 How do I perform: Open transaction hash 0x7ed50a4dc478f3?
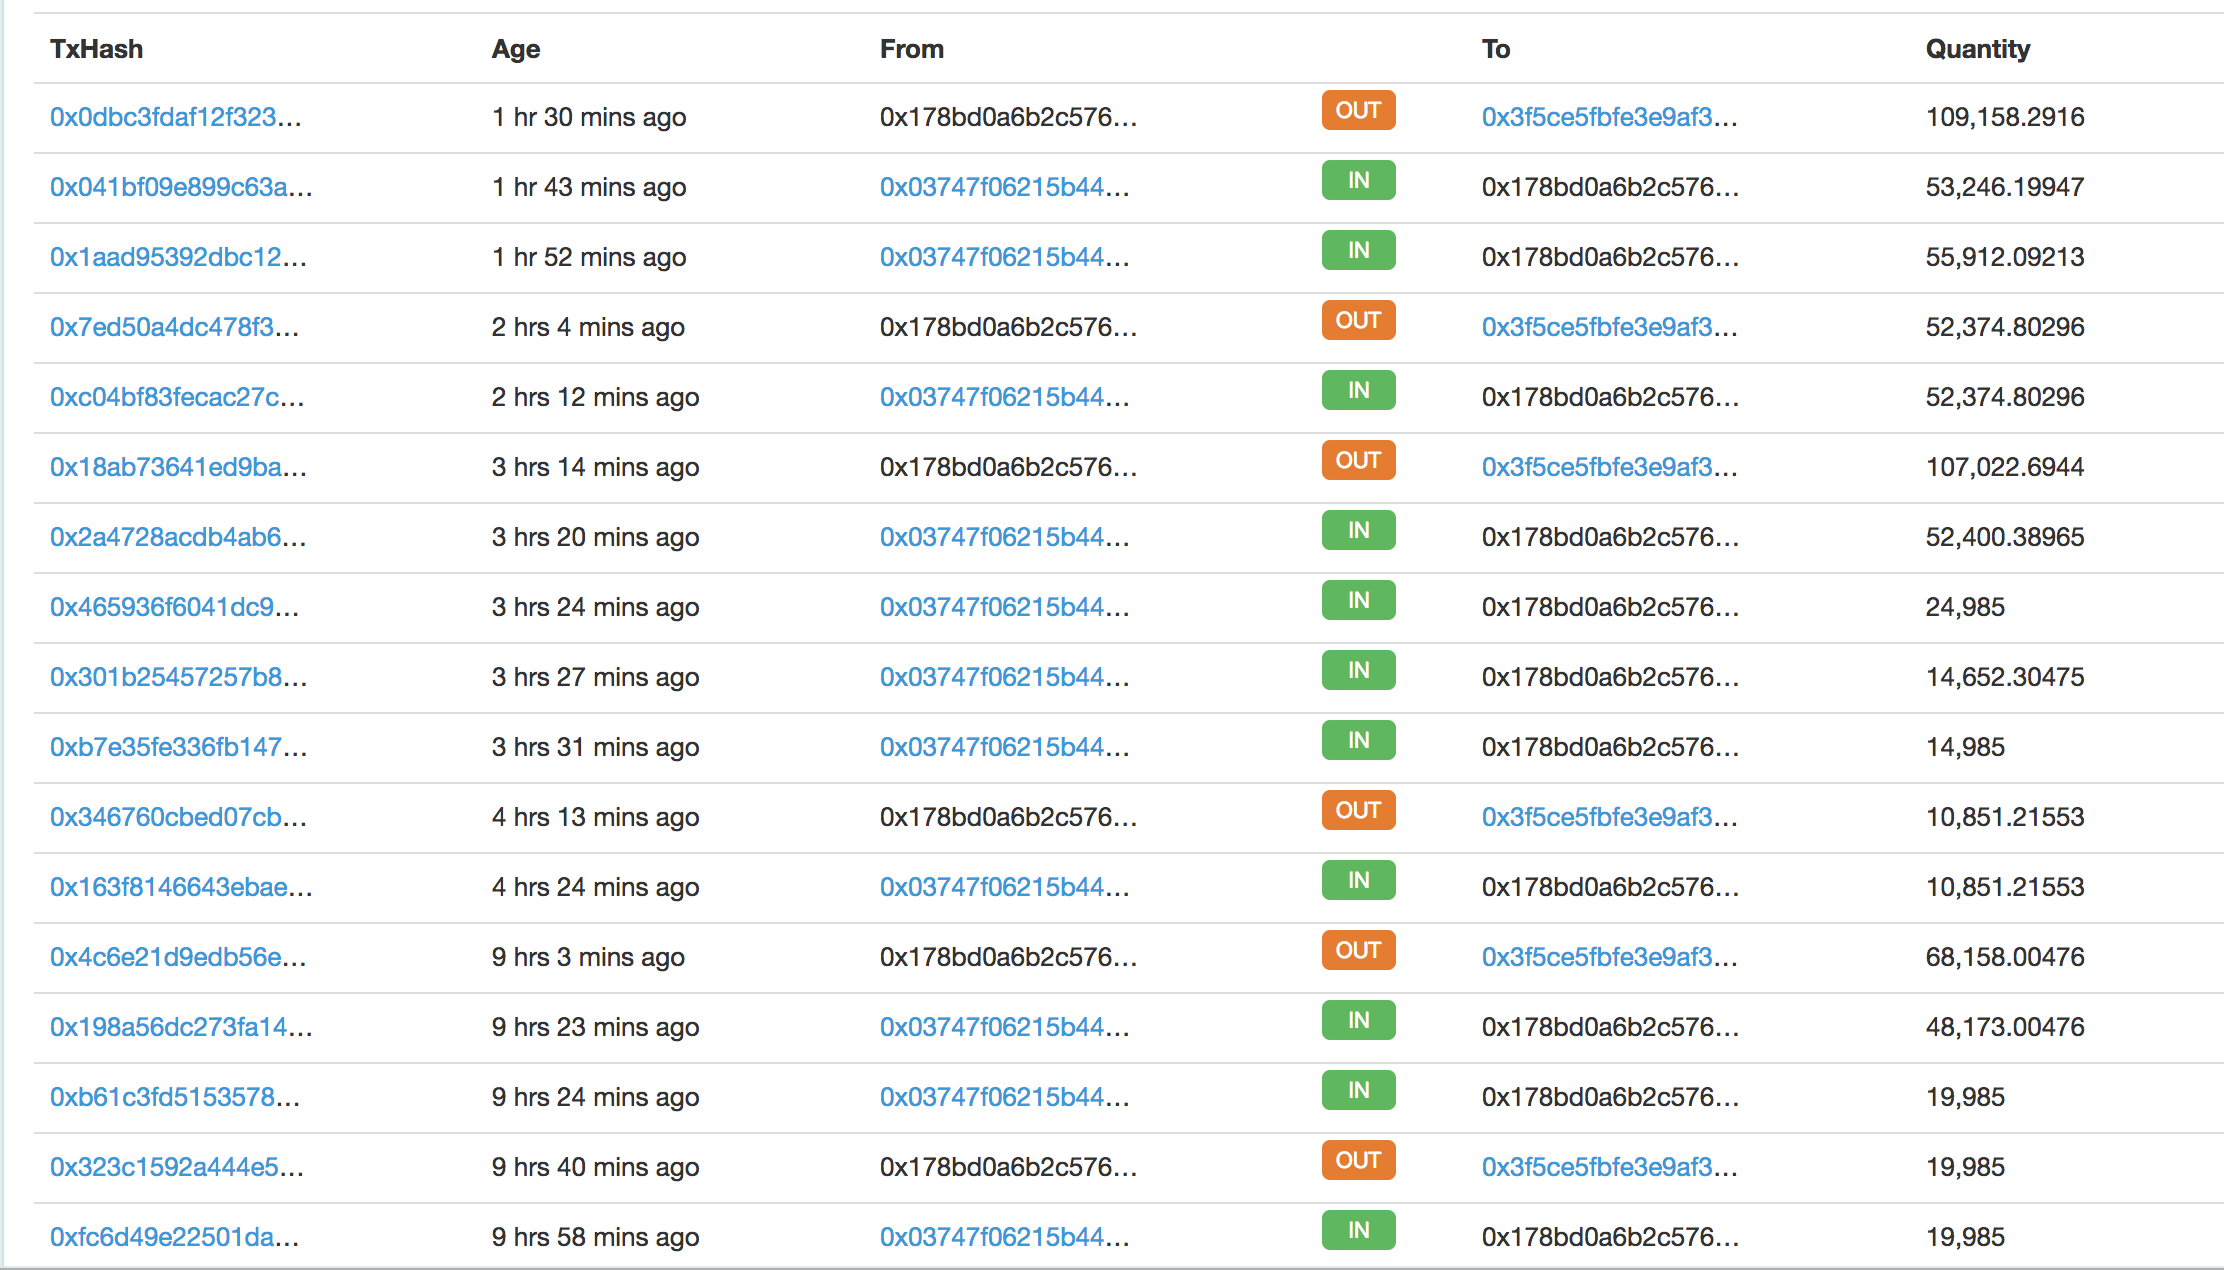[174, 327]
